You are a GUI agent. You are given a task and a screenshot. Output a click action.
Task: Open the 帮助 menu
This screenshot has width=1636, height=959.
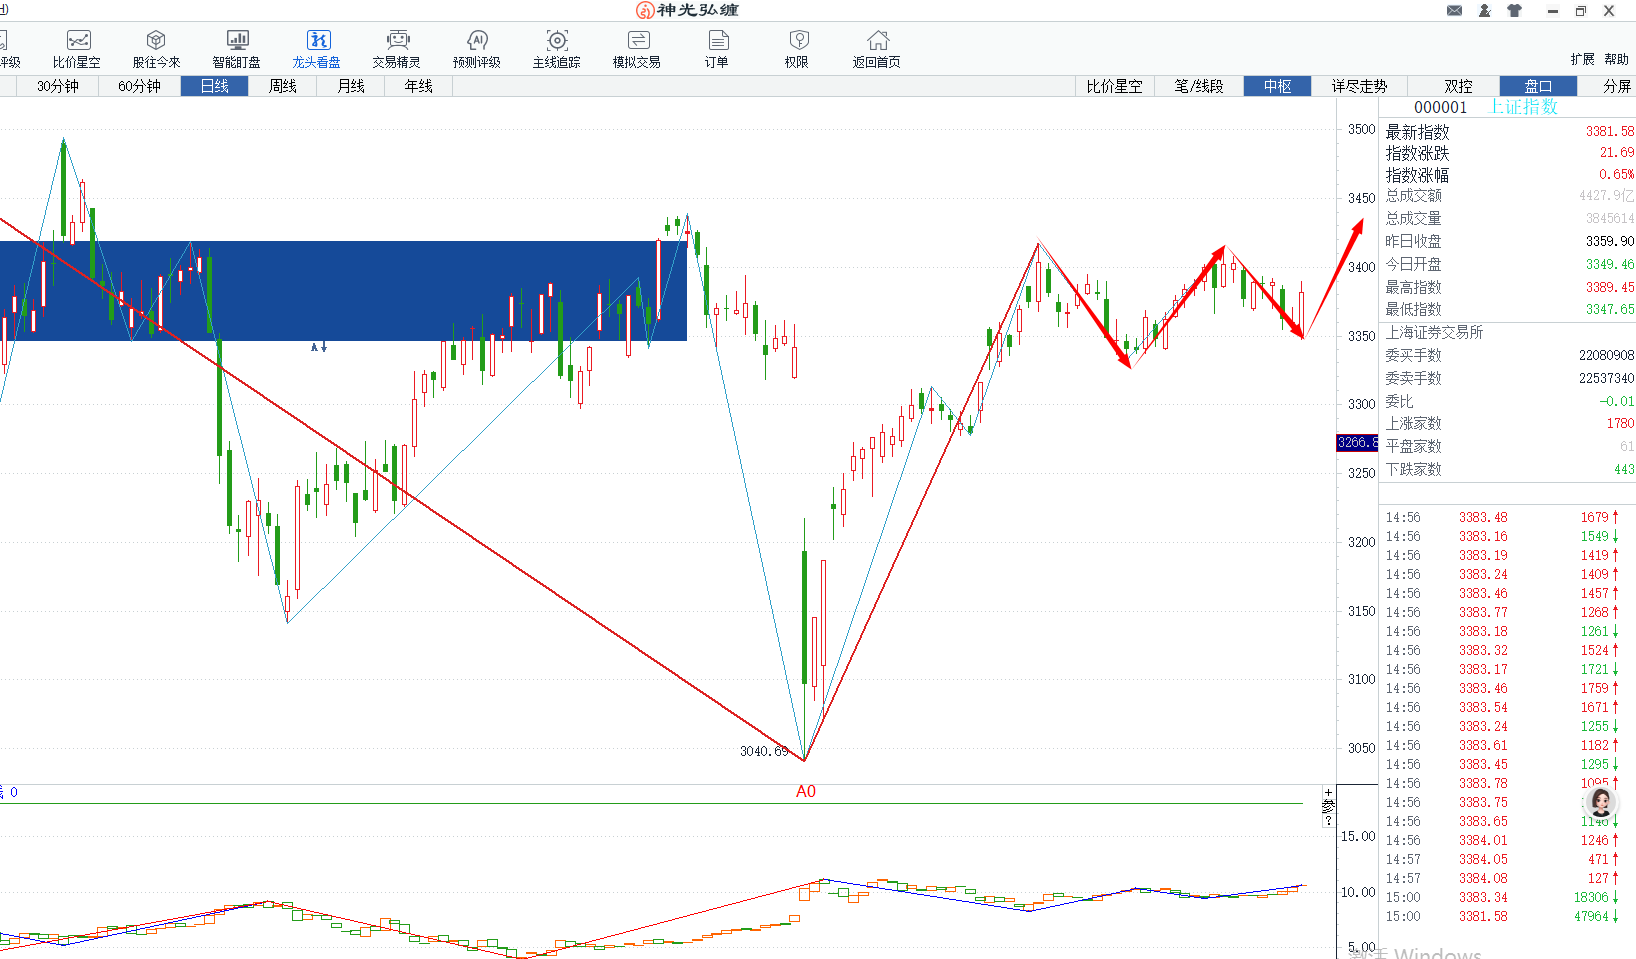pyautogui.click(x=1616, y=59)
